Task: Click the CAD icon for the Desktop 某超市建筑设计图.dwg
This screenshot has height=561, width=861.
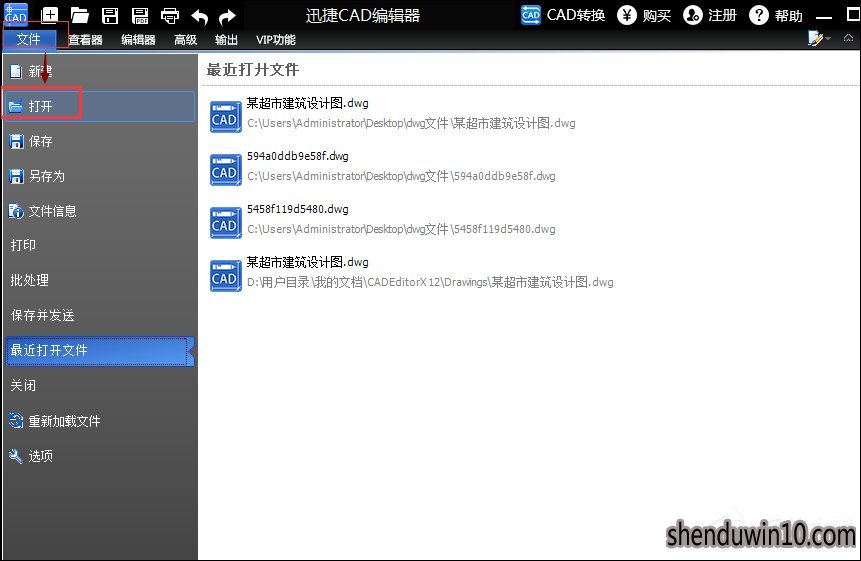Action: tap(226, 117)
